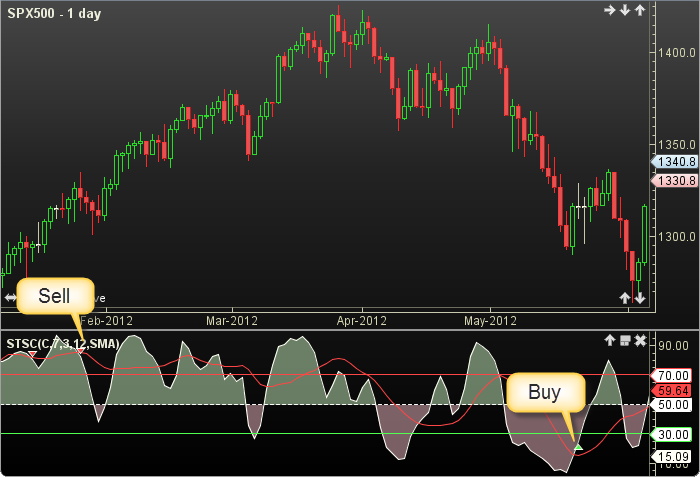Viewport: 700px width, 477px height.
Task: Select the SPX500 - 1 day chart title
Action: [54, 13]
